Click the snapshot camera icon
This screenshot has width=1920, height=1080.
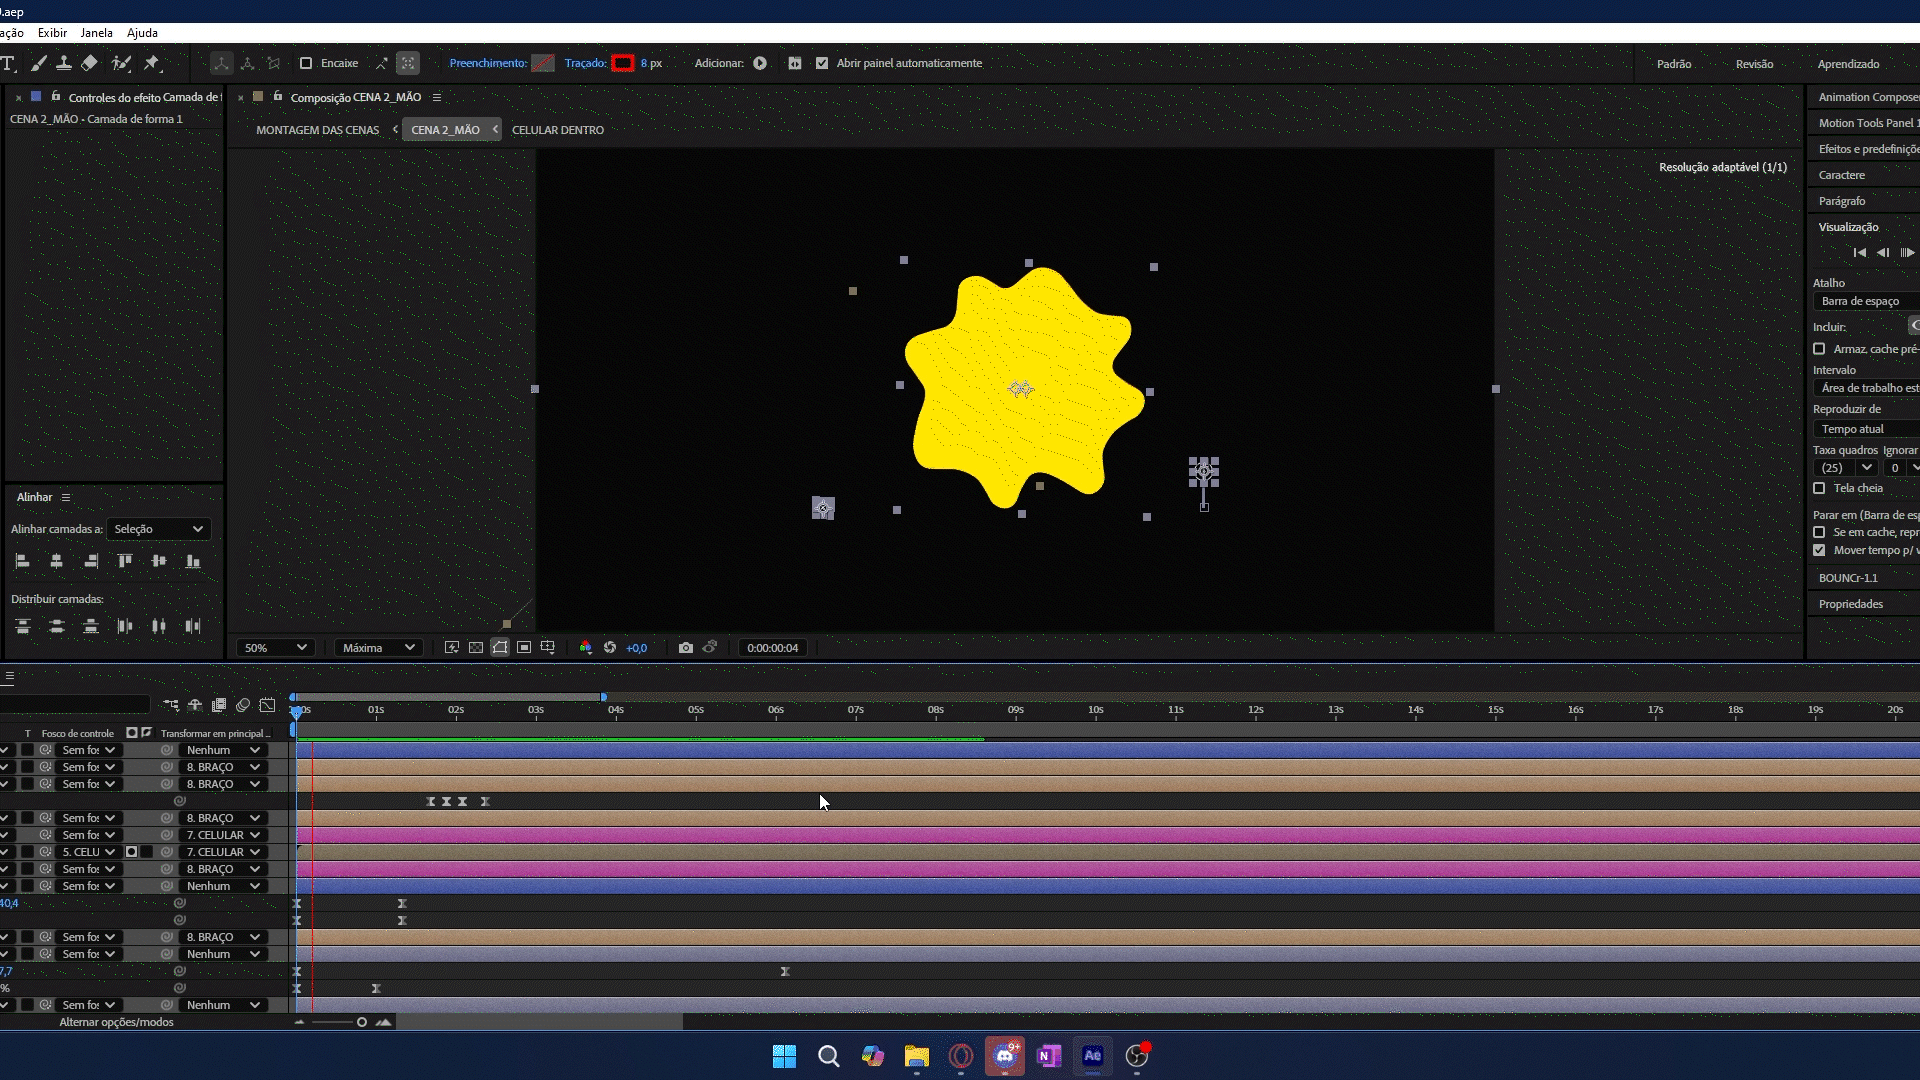click(685, 648)
